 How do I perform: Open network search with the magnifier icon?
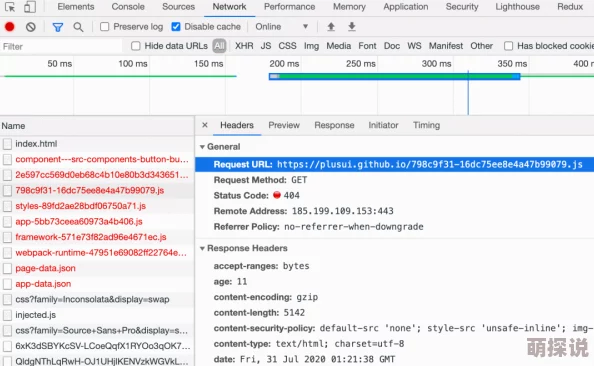[78, 27]
